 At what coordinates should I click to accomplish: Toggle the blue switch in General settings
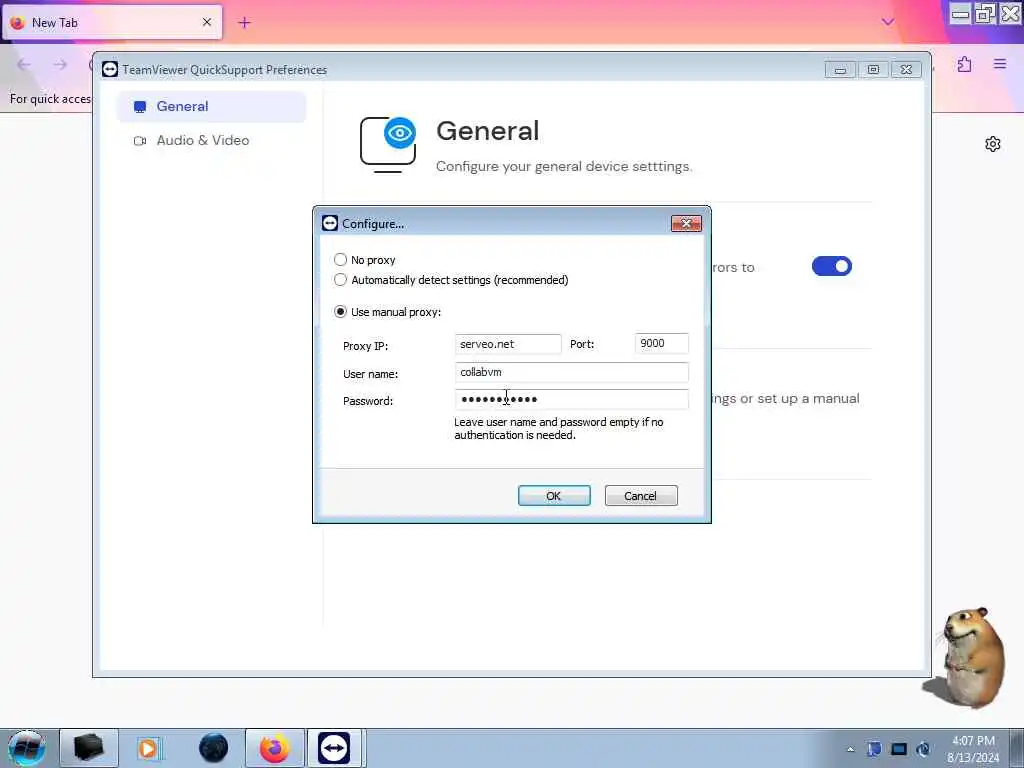tap(831, 266)
